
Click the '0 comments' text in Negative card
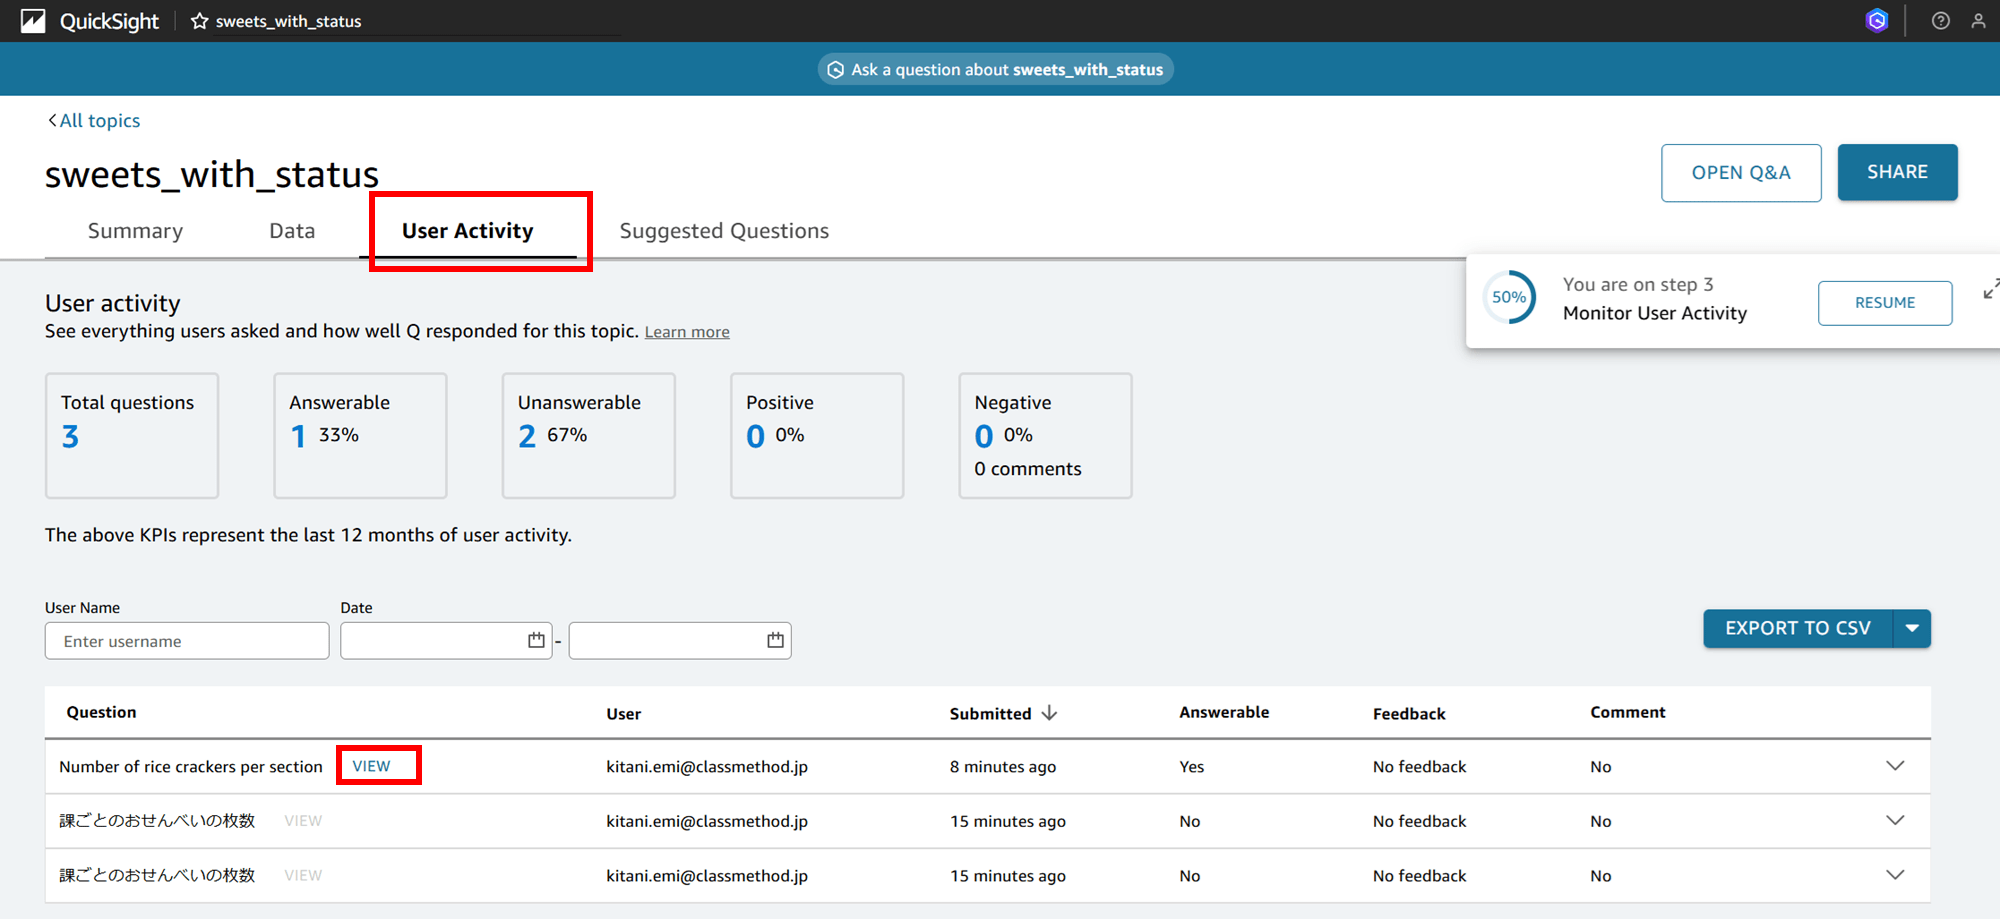tap(1028, 469)
